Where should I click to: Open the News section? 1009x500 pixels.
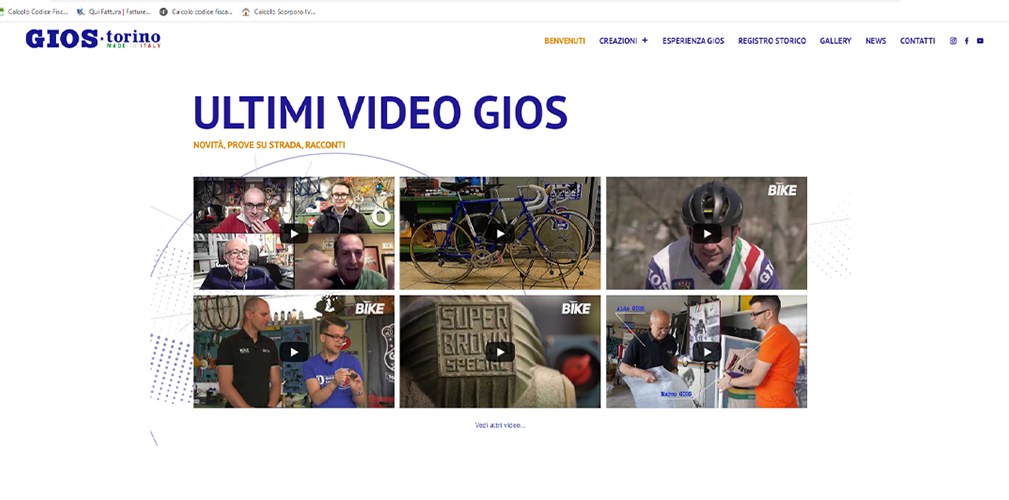tap(875, 41)
